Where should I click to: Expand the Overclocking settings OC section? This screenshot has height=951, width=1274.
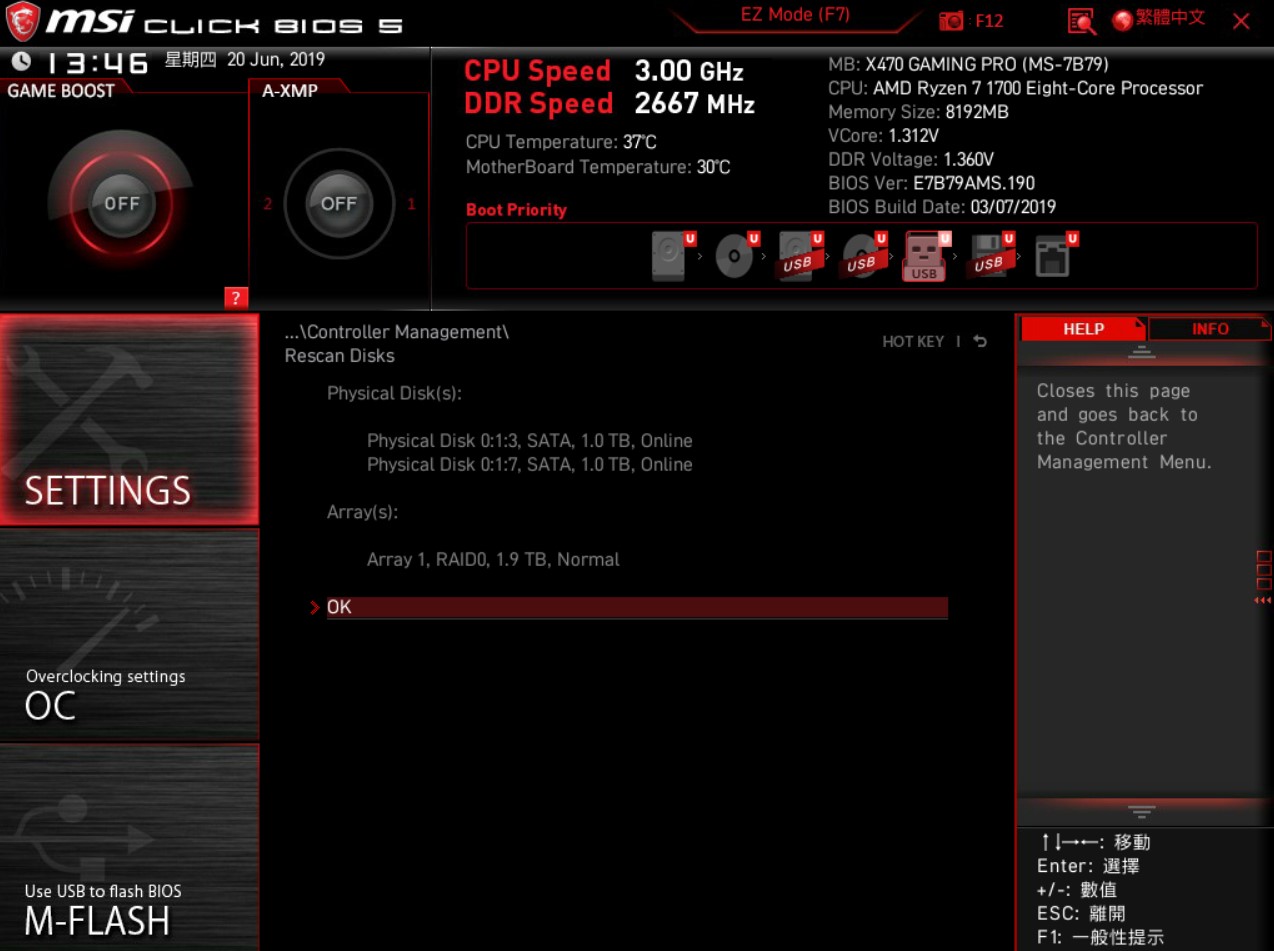click(129, 693)
